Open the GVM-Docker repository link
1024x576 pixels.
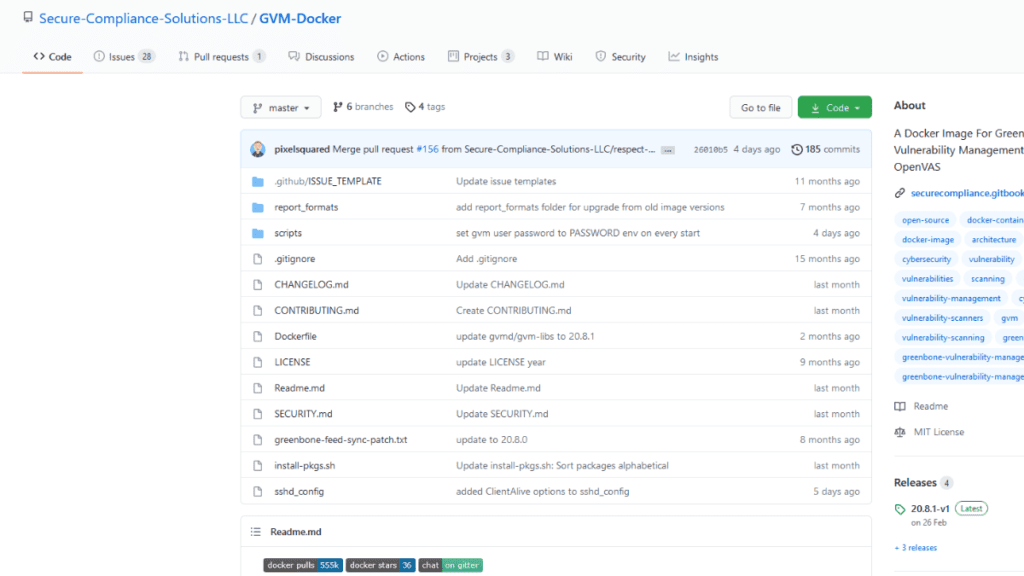point(300,18)
